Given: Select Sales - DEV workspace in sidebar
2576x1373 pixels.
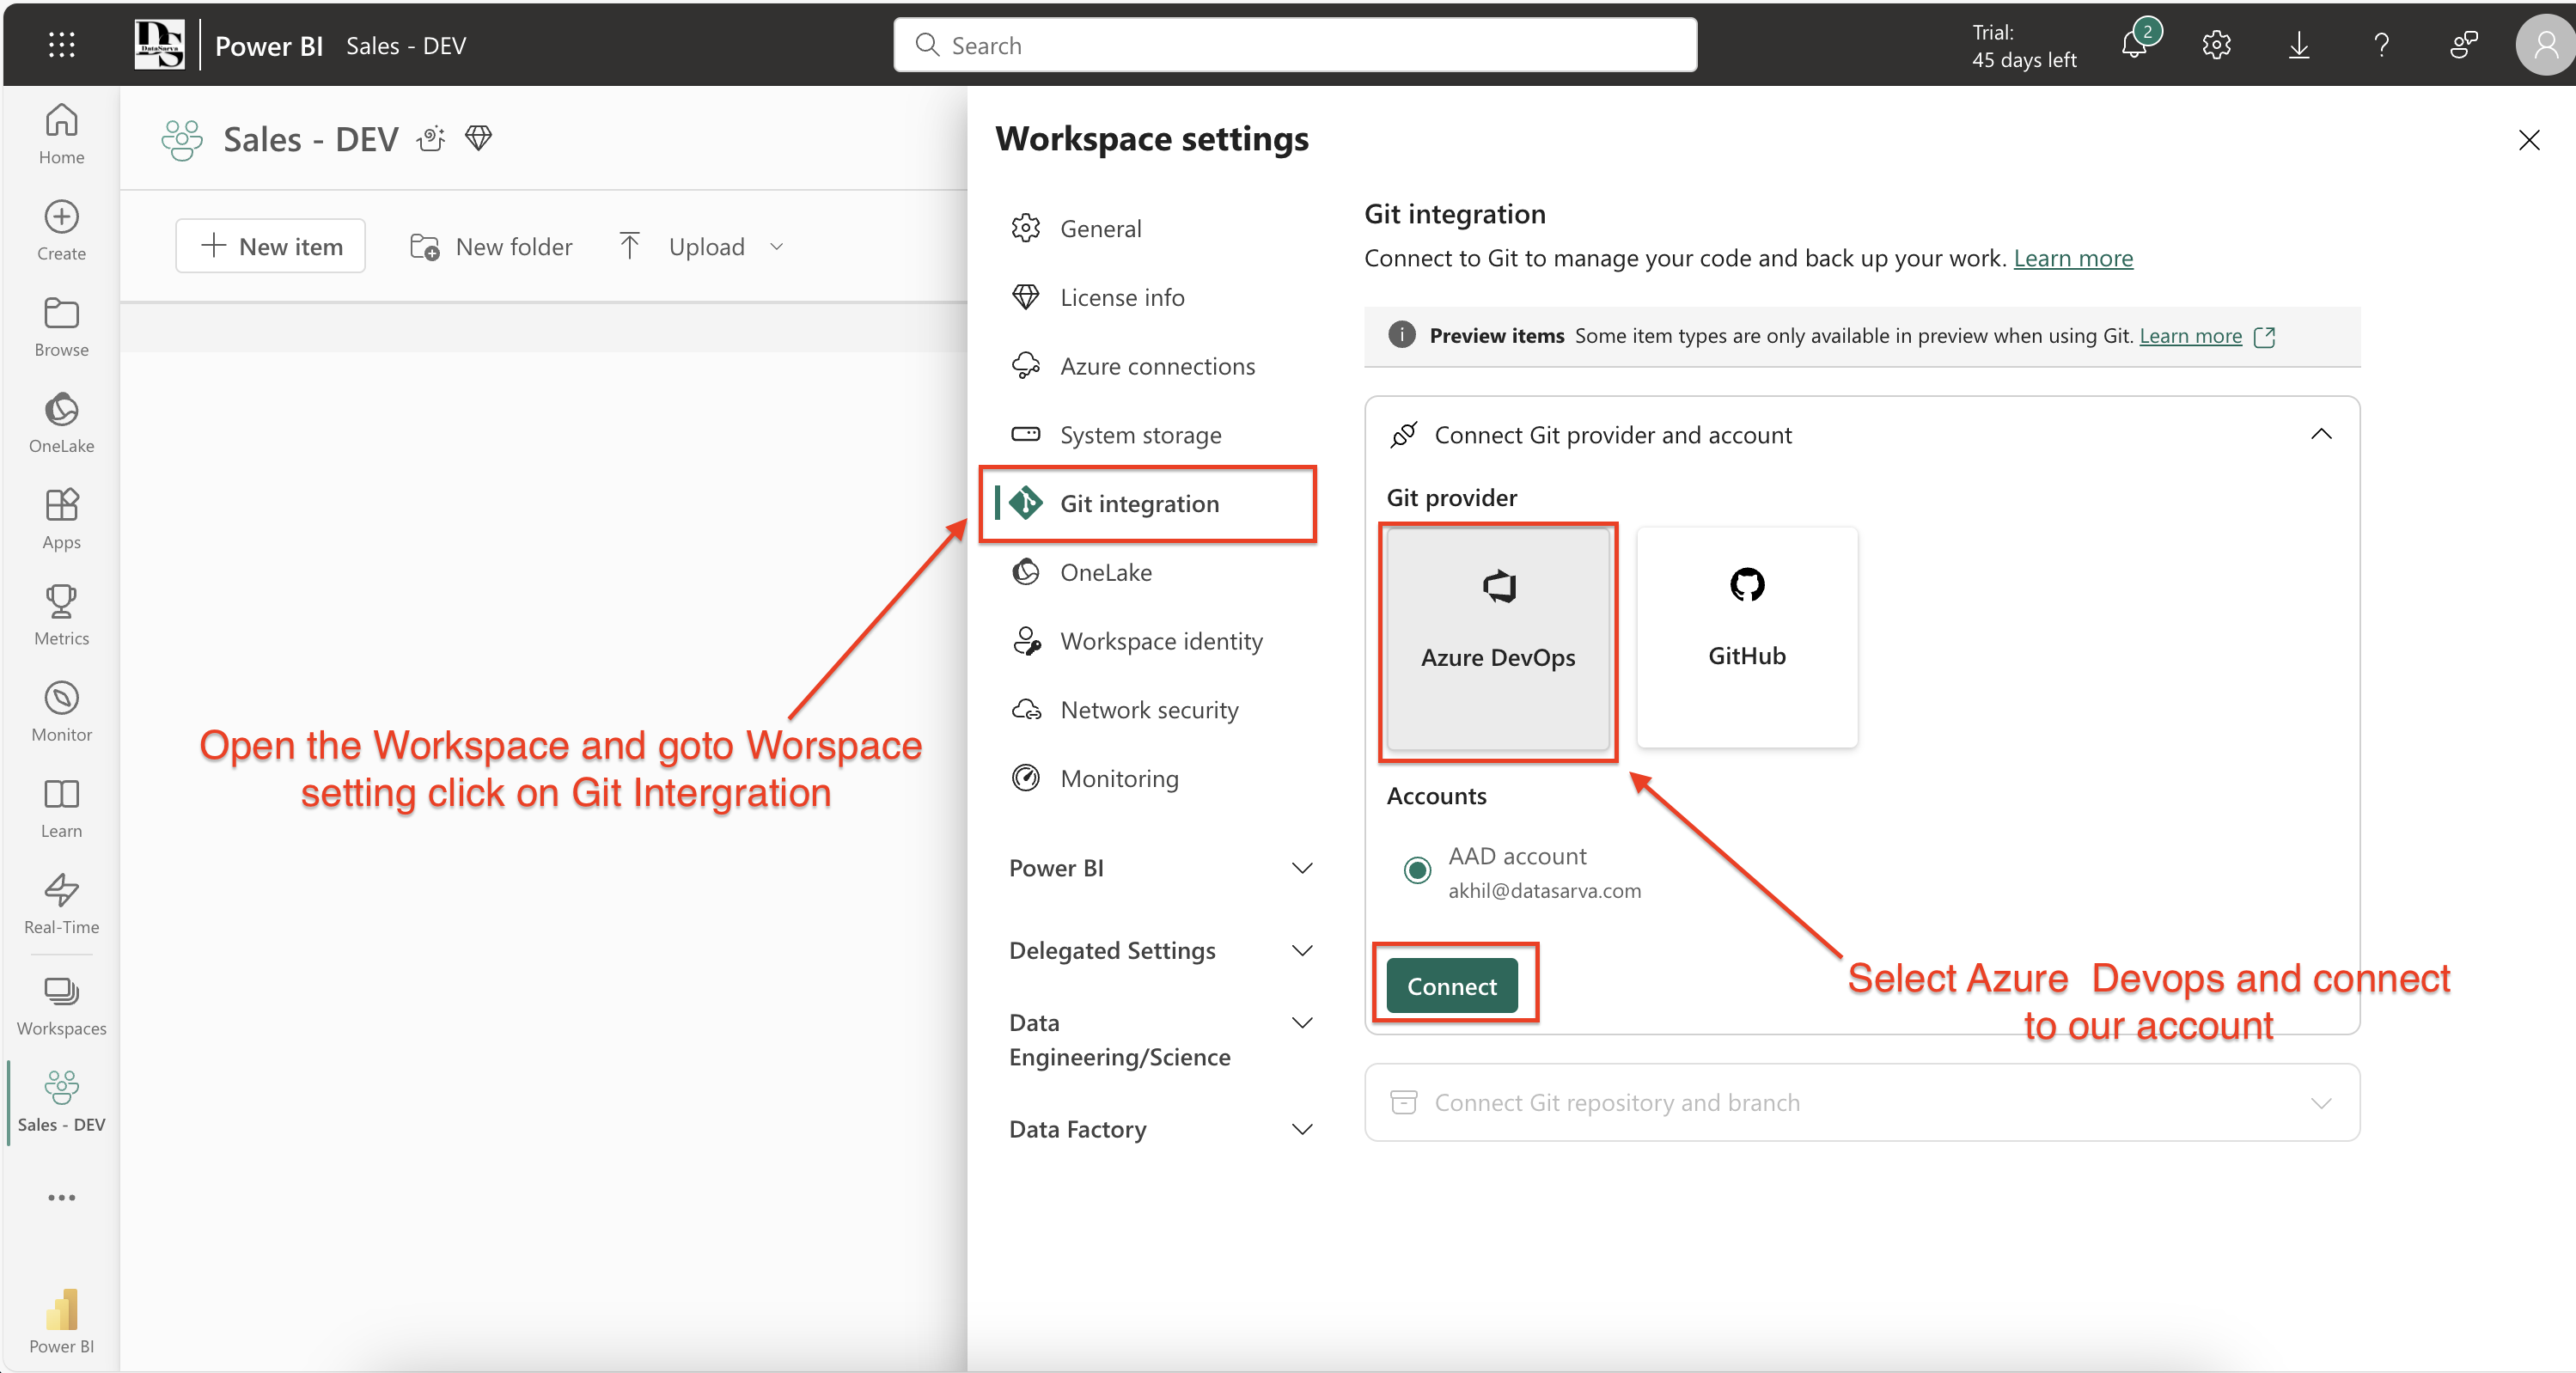Looking at the screenshot, I should 61,1101.
